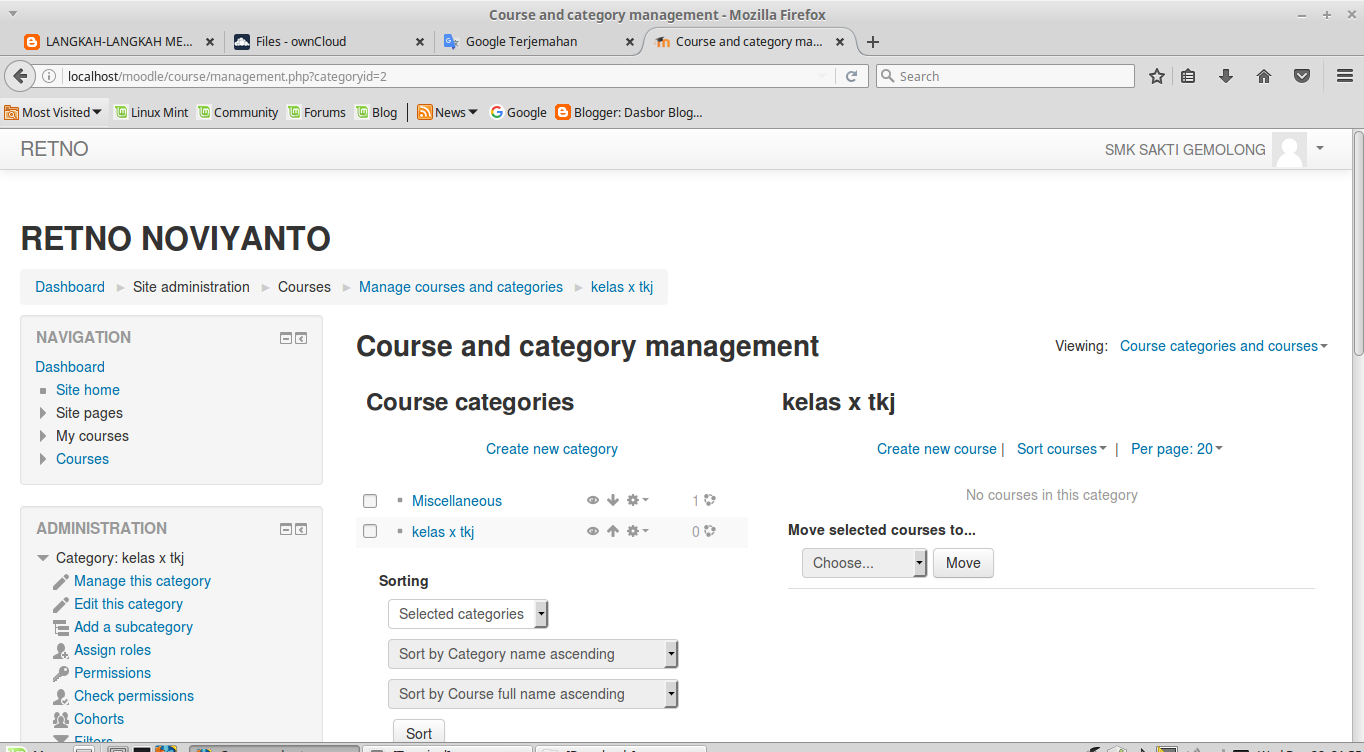Open the Firefox downloads arrow
This screenshot has width=1364, height=752.
1226,76
